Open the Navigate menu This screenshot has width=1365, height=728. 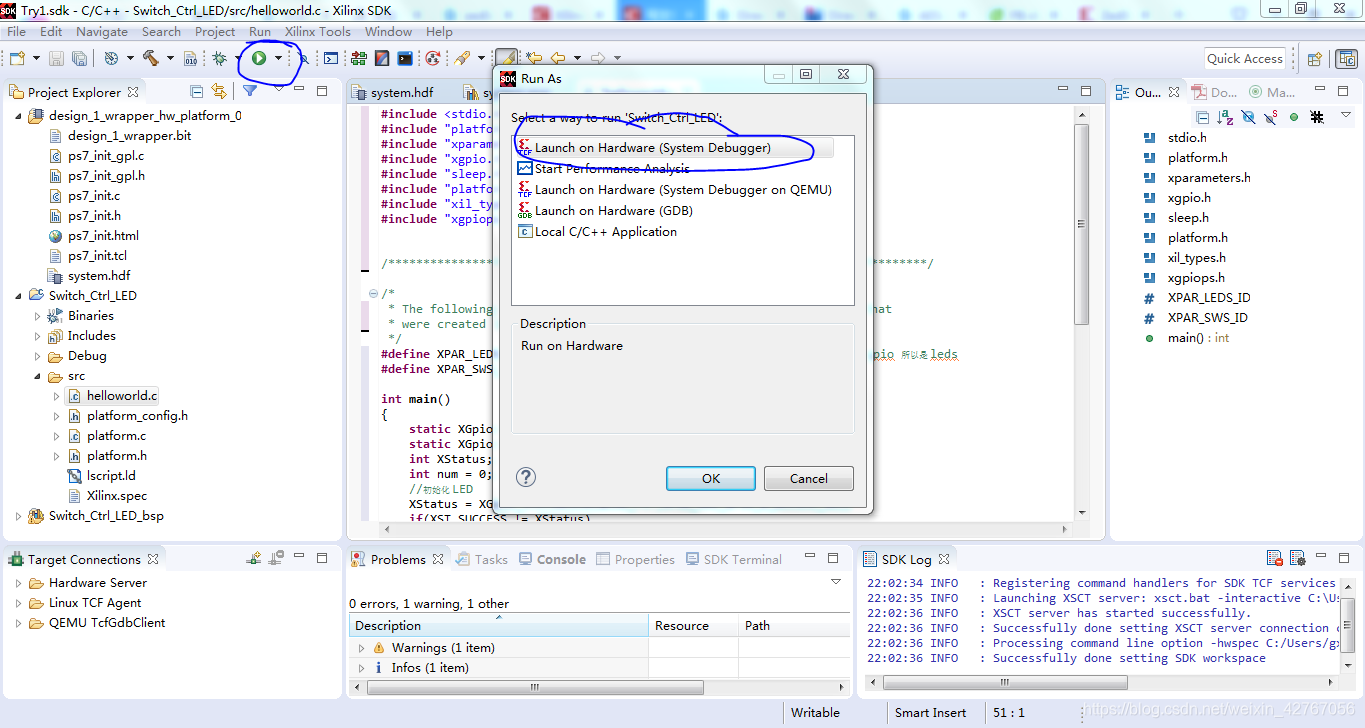(x=102, y=31)
